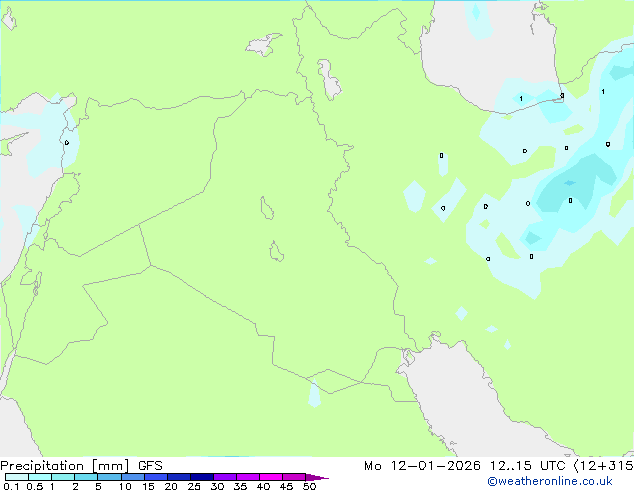Viewport: 634px width, 490px height.
Task: Click the legend label '0.1'
Action: [11, 486]
